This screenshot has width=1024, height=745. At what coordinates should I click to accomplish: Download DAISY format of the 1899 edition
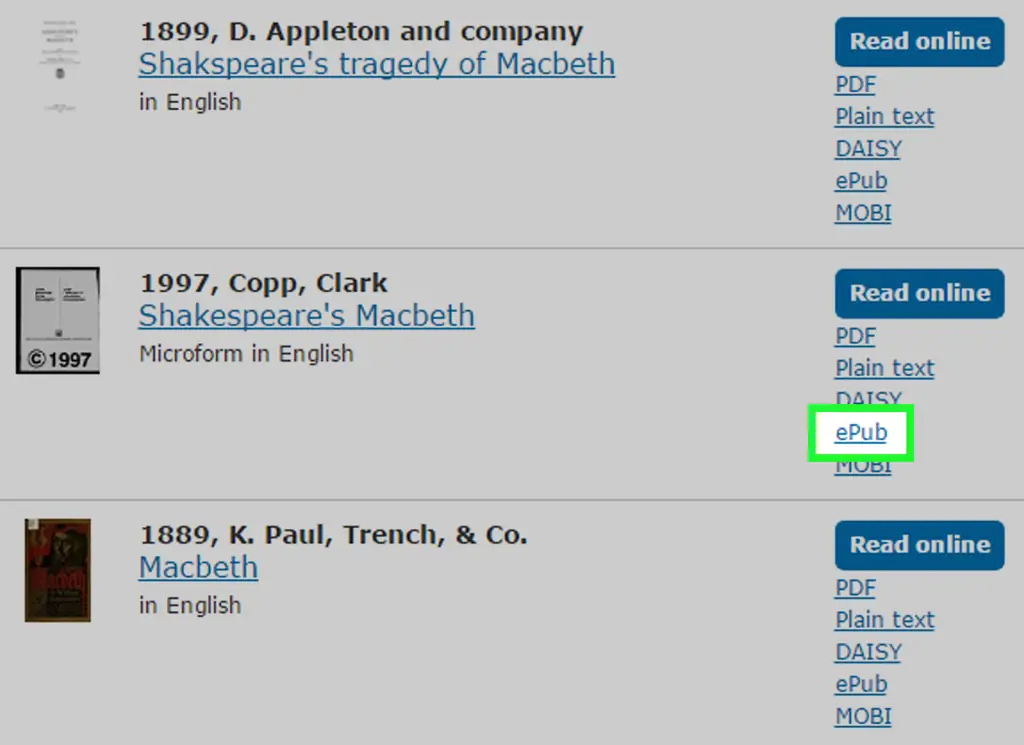(x=869, y=149)
